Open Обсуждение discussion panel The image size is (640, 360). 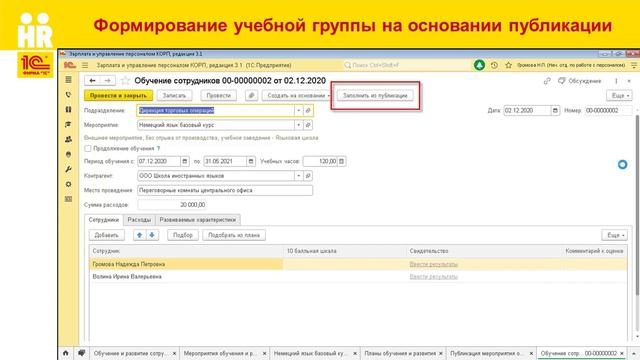pos(580,81)
